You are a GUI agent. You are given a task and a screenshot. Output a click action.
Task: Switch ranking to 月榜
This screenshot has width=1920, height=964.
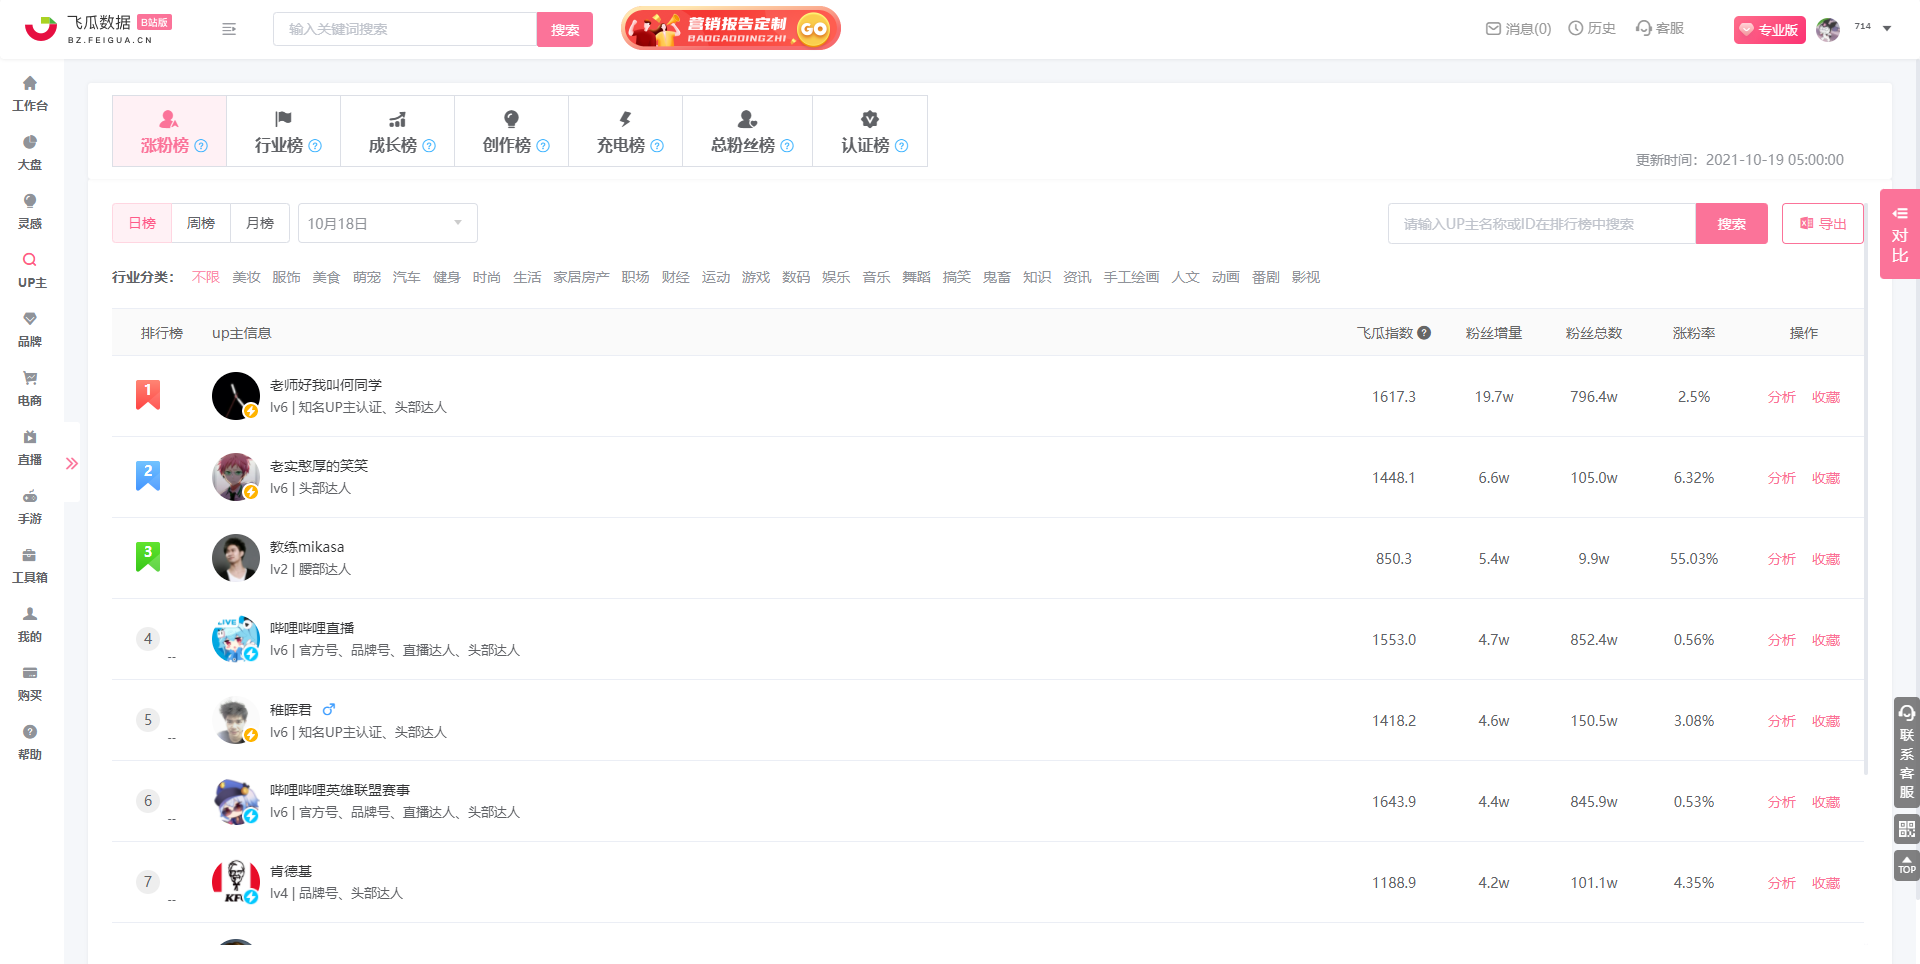(x=260, y=223)
